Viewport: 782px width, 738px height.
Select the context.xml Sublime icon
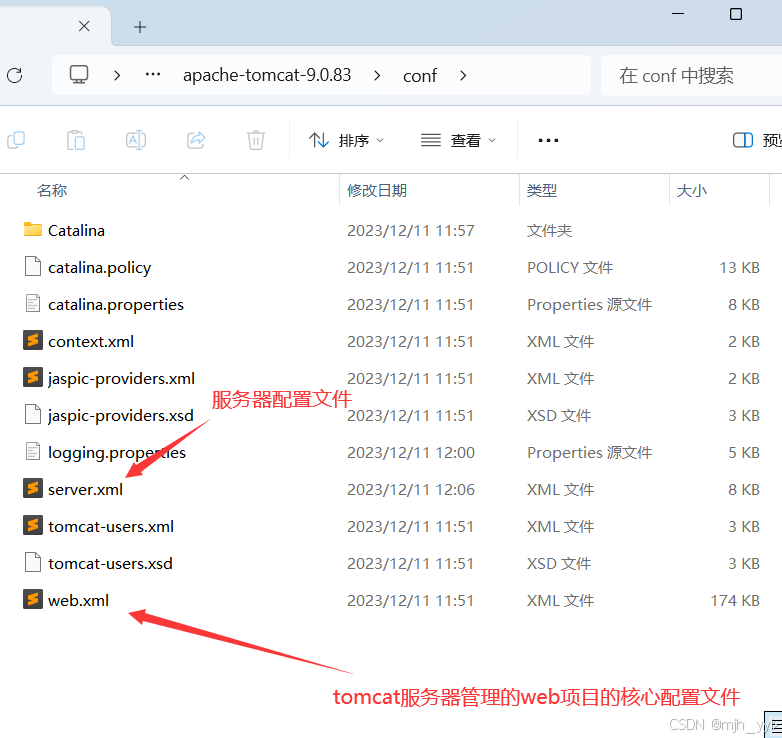click(x=33, y=340)
